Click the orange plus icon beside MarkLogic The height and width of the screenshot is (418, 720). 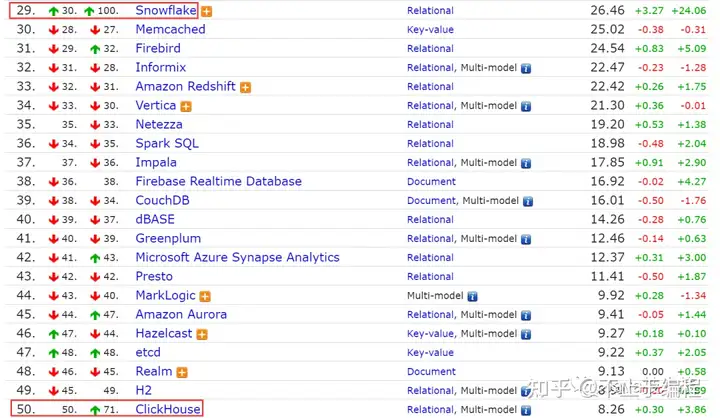205,296
